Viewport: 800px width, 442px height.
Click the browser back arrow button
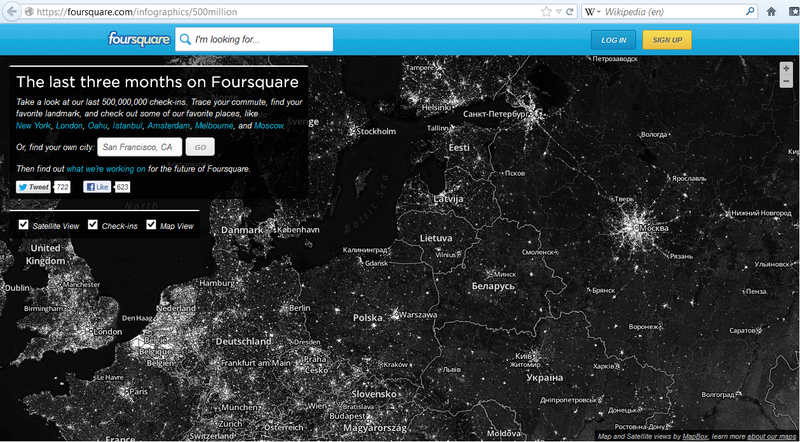coord(12,11)
